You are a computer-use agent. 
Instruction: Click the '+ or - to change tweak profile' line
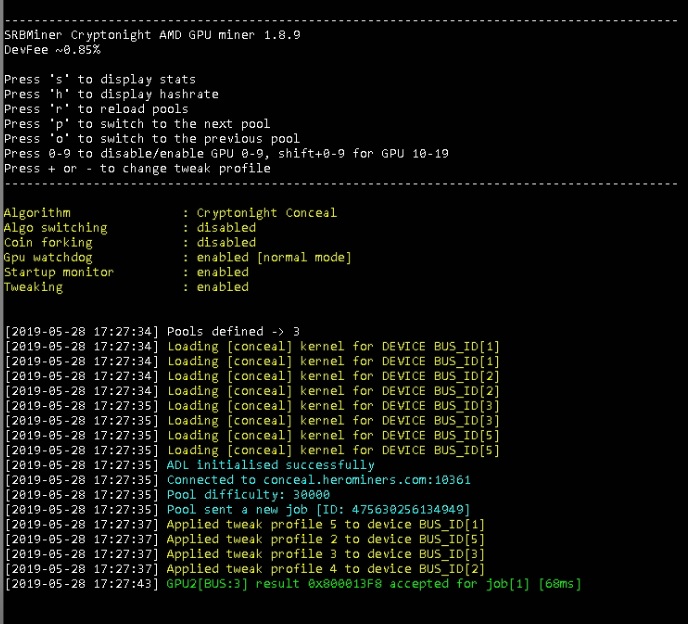tap(137, 169)
